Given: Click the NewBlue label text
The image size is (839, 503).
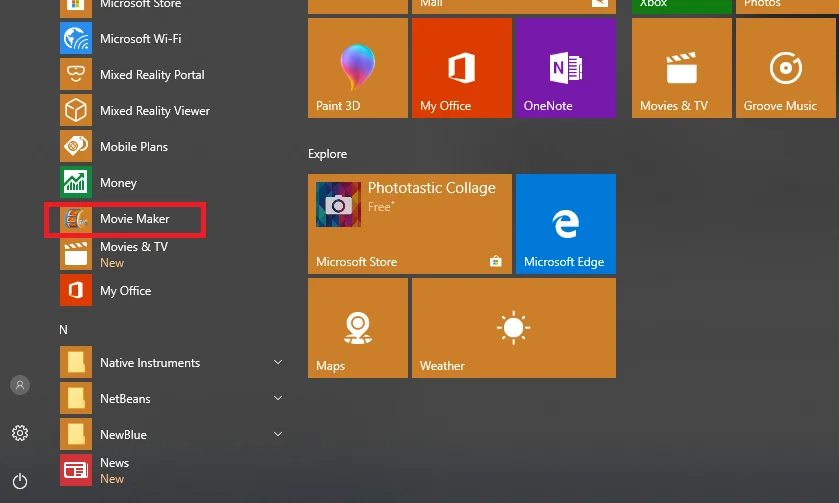Looking at the screenshot, I should [x=123, y=435].
